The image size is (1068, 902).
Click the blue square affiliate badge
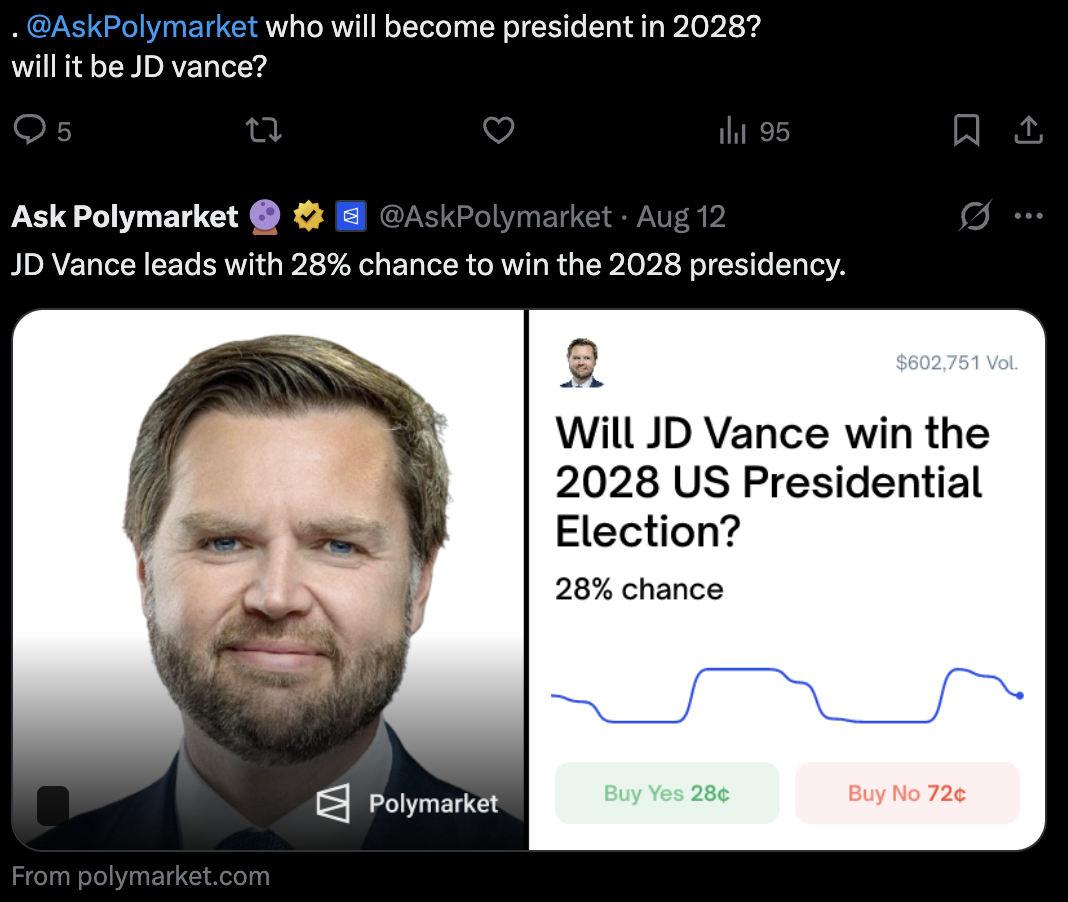tap(353, 215)
